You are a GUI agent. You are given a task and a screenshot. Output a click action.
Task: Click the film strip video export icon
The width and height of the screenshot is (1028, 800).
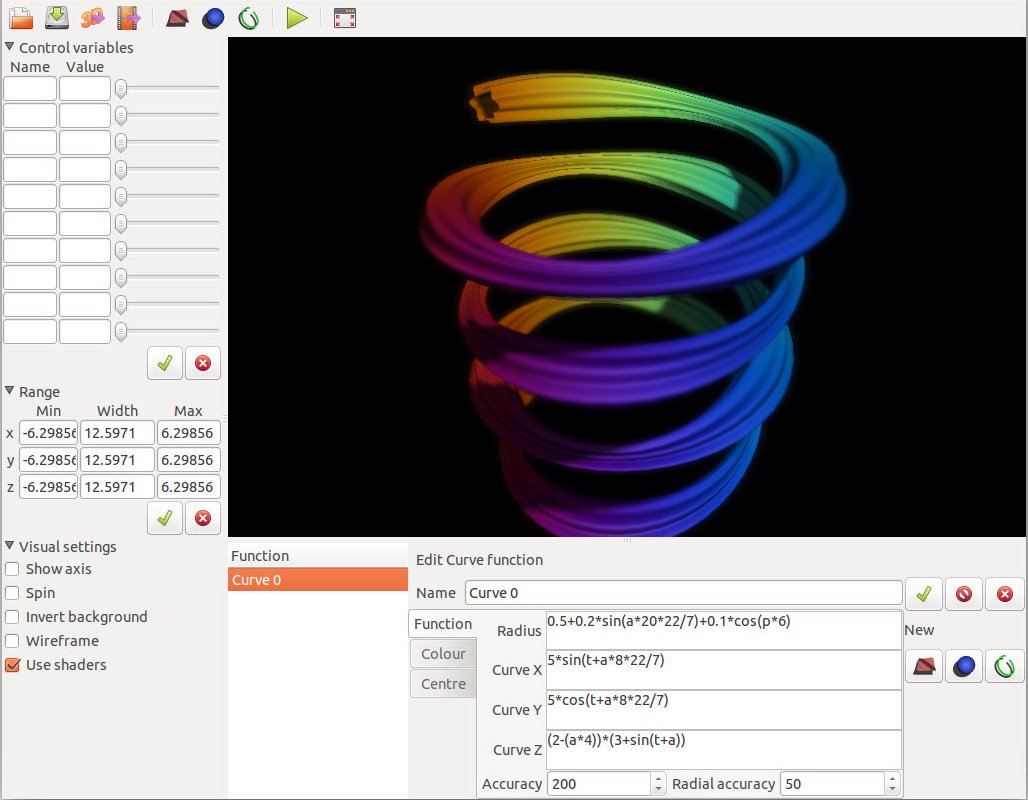point(128,18)
